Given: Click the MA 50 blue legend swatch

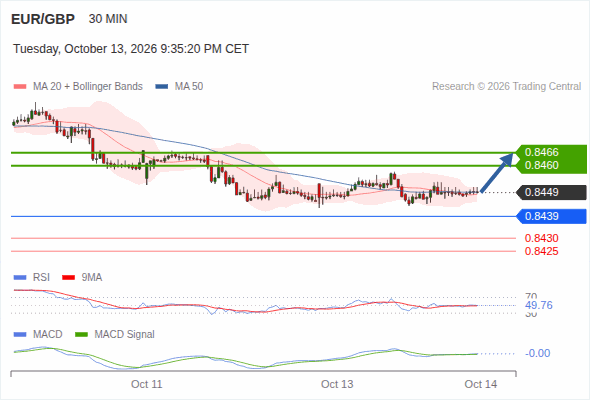Looking at the screenshot, I should coord(162,87).
